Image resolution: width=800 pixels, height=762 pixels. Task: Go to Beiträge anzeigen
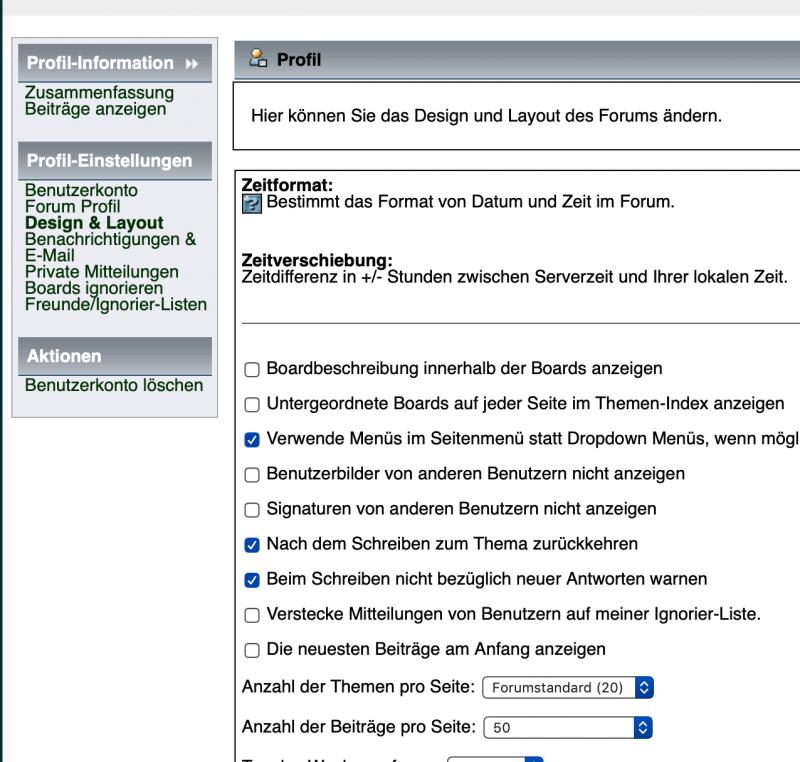[x=95, y=109]
